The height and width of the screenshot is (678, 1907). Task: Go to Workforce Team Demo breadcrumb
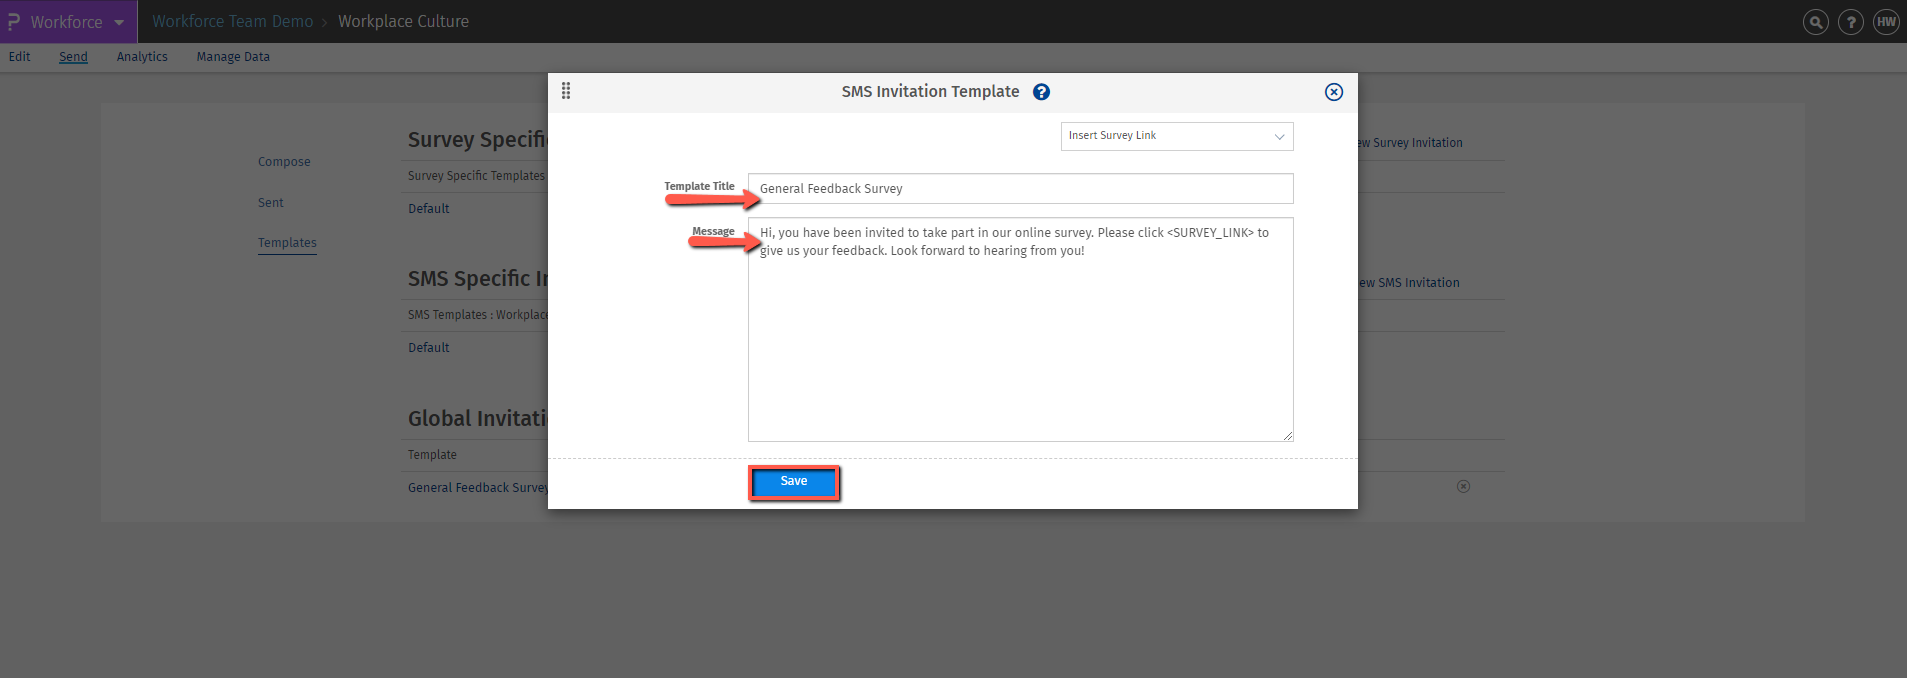233,21
